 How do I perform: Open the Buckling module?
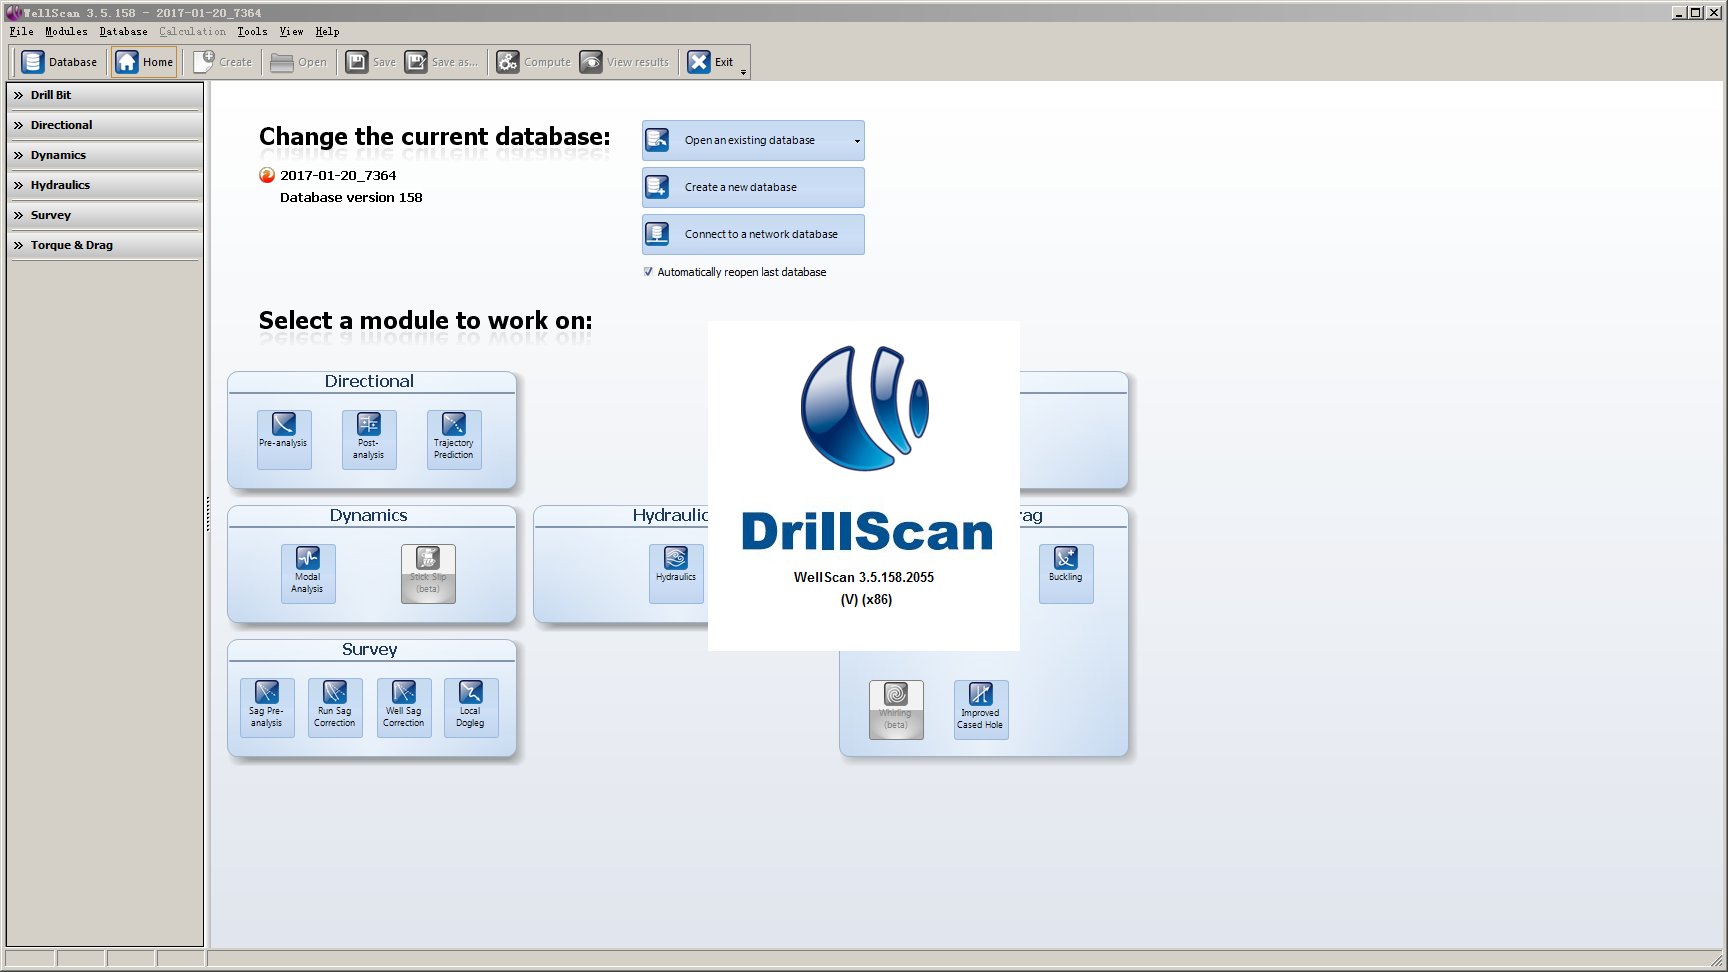point(1066,573)
